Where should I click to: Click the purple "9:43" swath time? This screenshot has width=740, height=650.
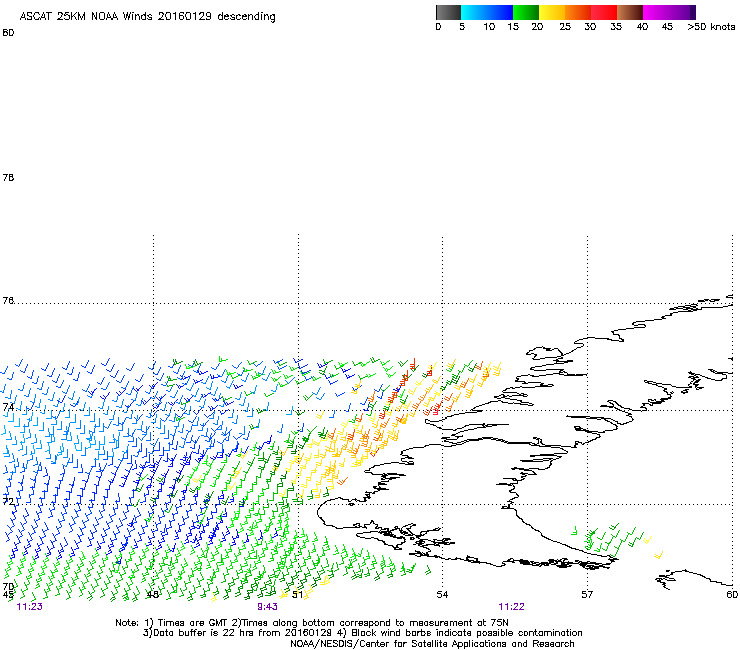(x=267, y=607)
